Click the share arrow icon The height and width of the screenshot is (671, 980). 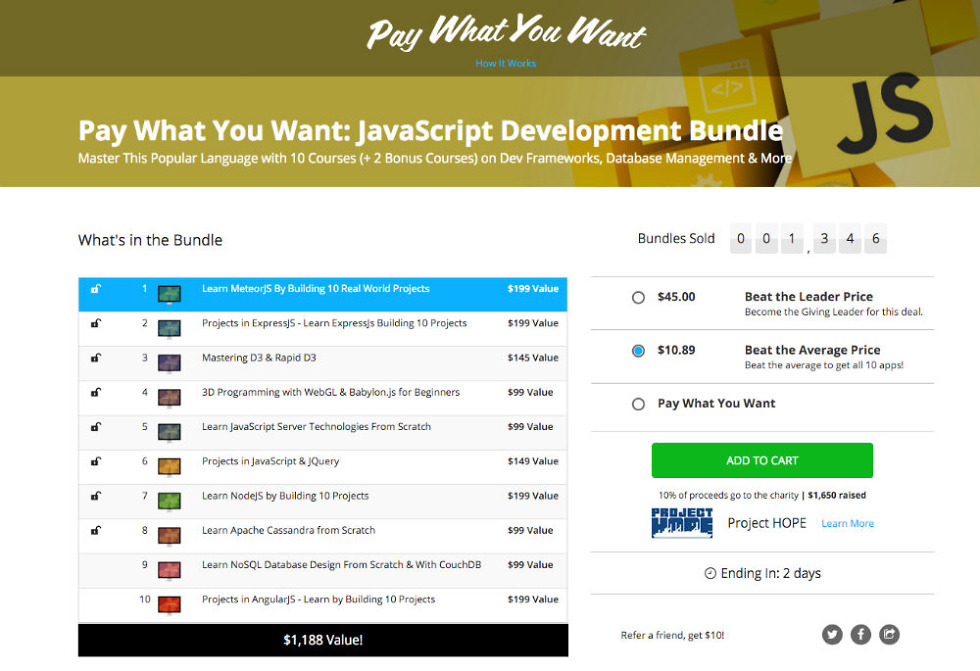[x=889, y=634]
